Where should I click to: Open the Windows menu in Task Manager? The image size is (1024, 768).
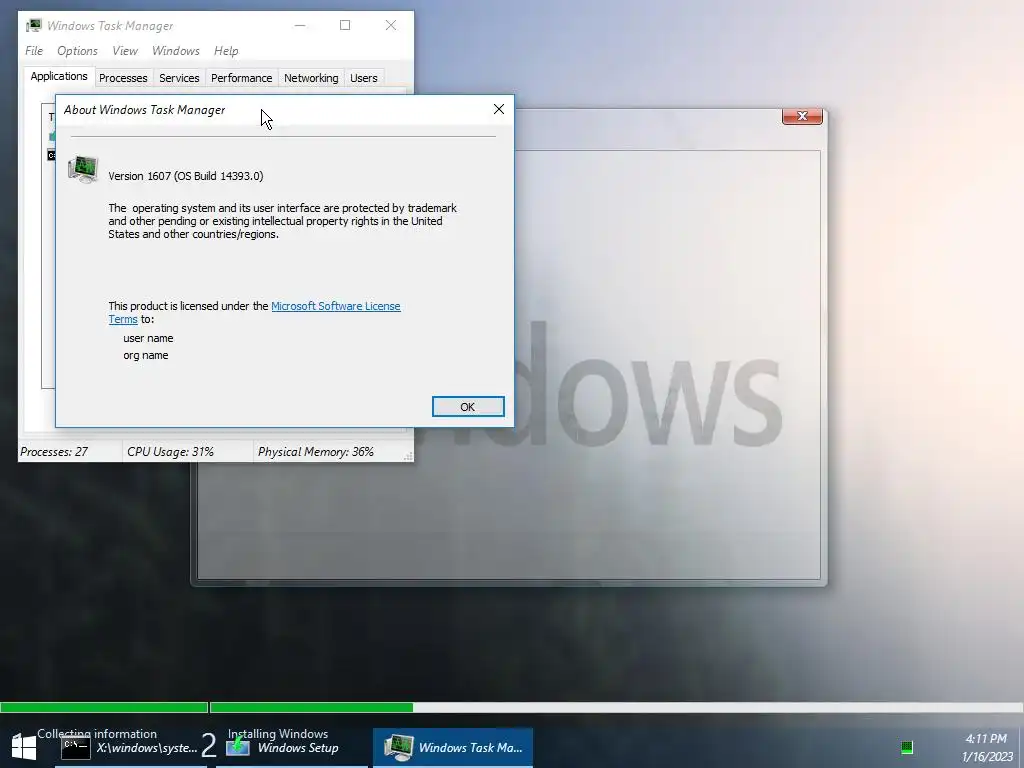coord(176,51)
